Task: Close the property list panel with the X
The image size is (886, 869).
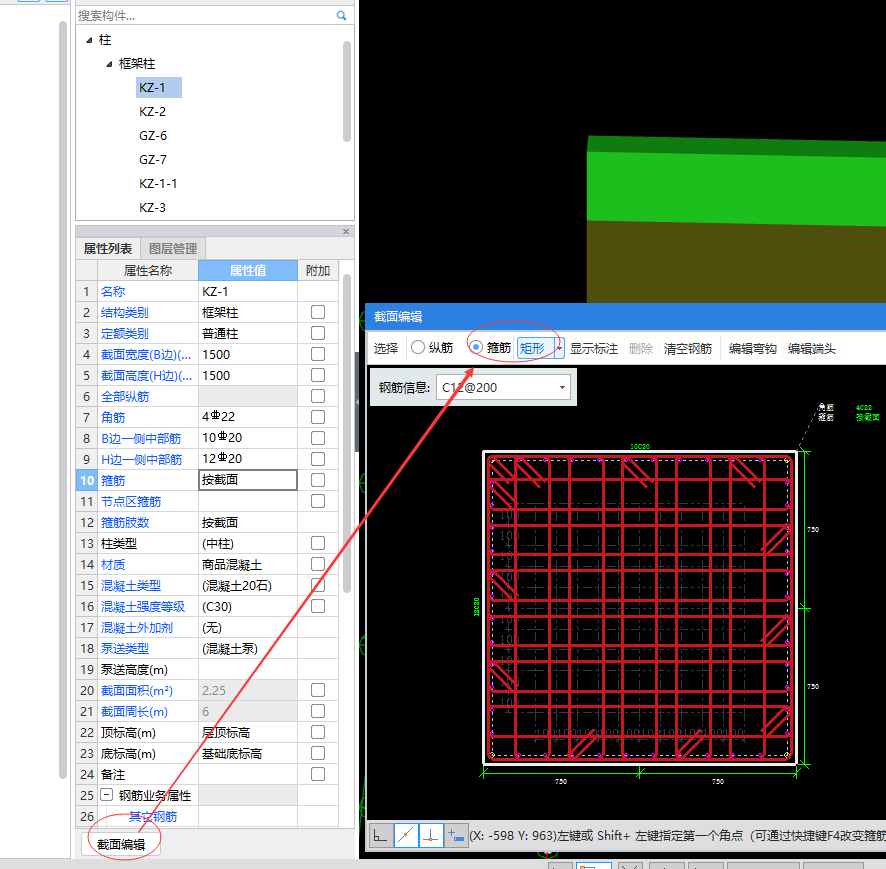Action: coord(346,232)
